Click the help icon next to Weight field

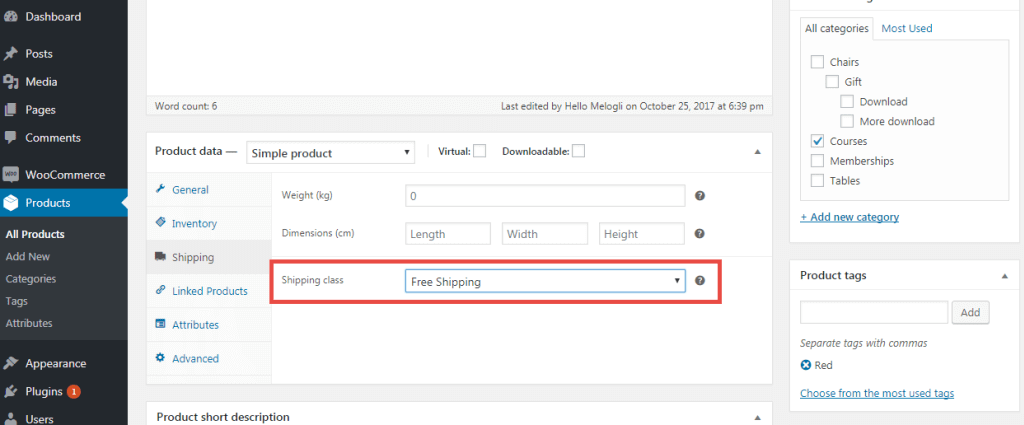pos(699,195)
